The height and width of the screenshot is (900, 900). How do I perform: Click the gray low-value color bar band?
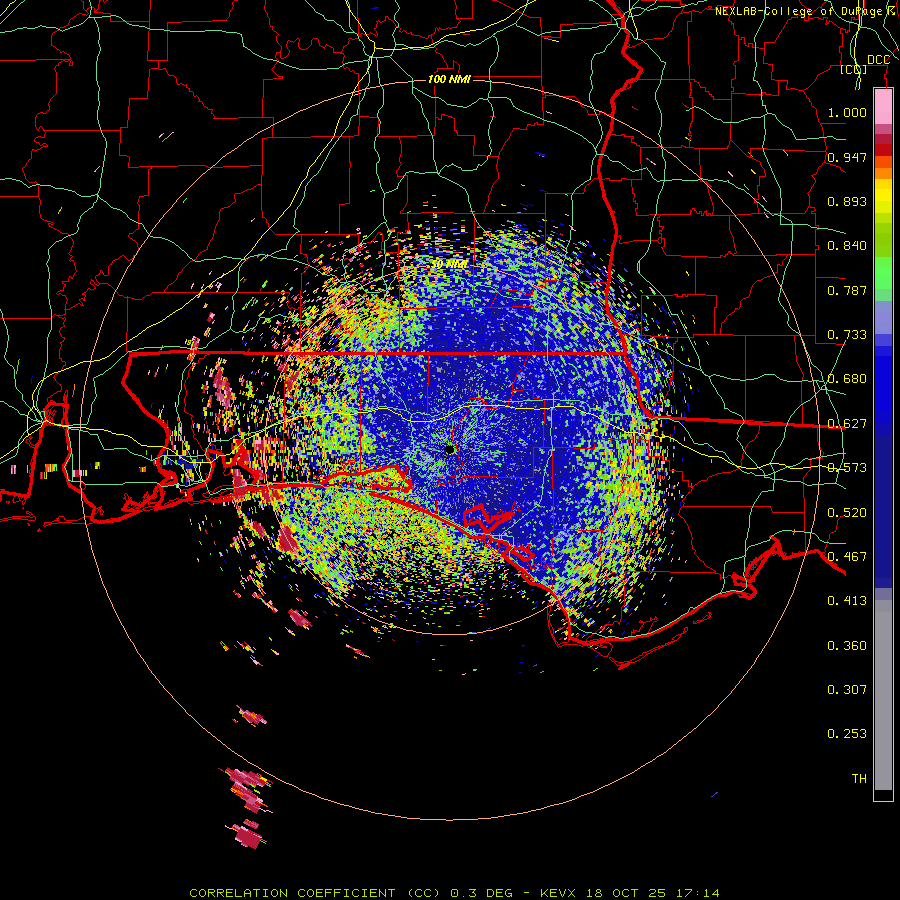pos(883,695)
